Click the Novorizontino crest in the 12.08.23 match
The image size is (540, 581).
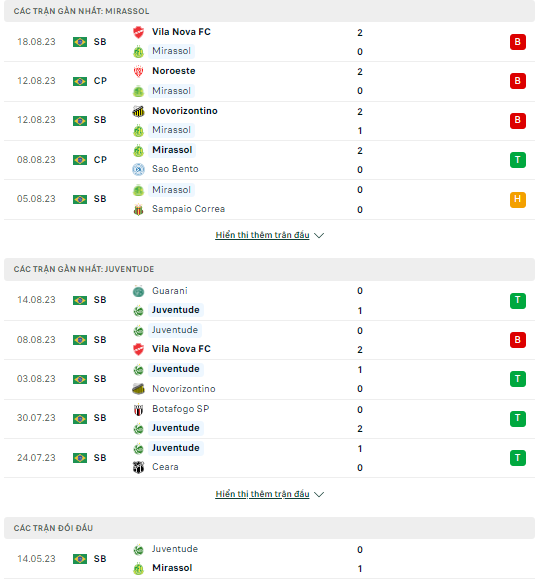click(138, 111)
